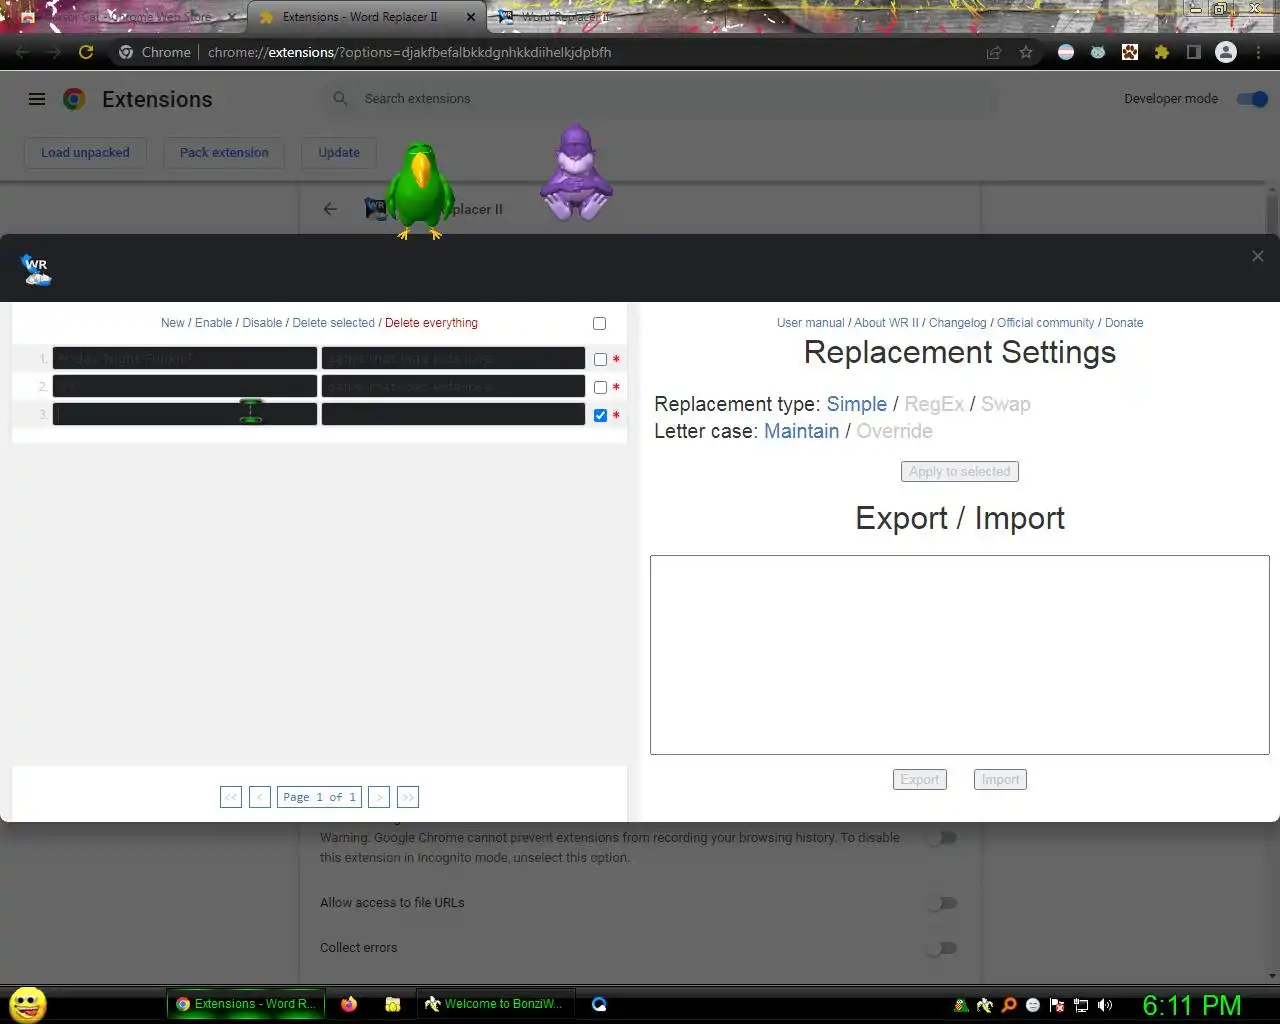Toggle Allow access to file URLs

point(941,903)
